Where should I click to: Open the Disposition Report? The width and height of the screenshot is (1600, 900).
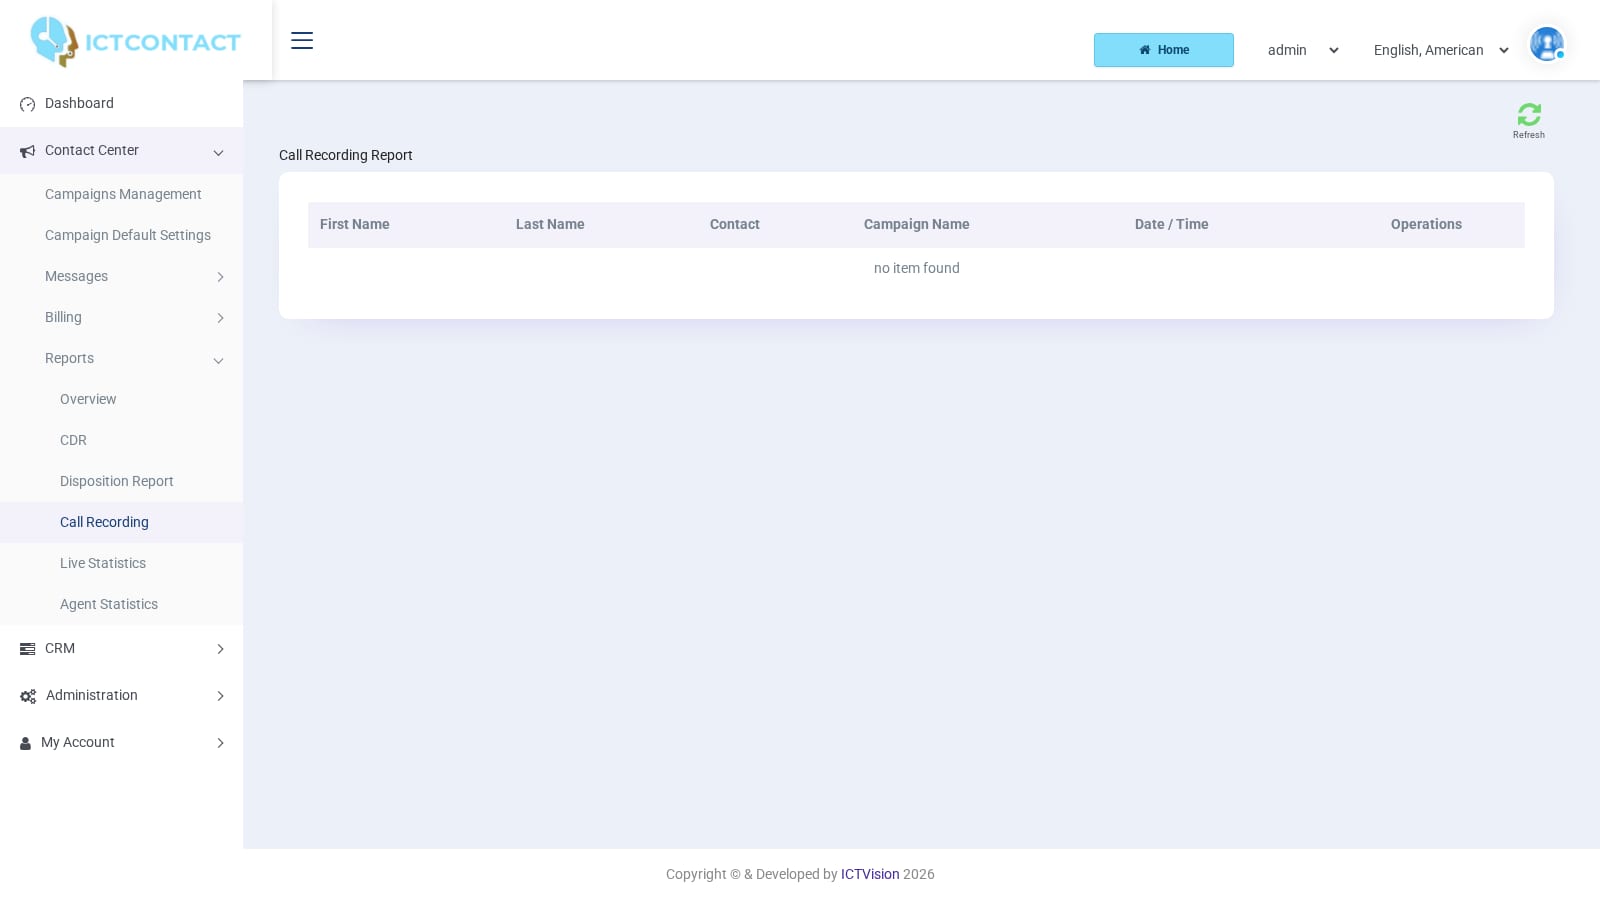[121, 481]
